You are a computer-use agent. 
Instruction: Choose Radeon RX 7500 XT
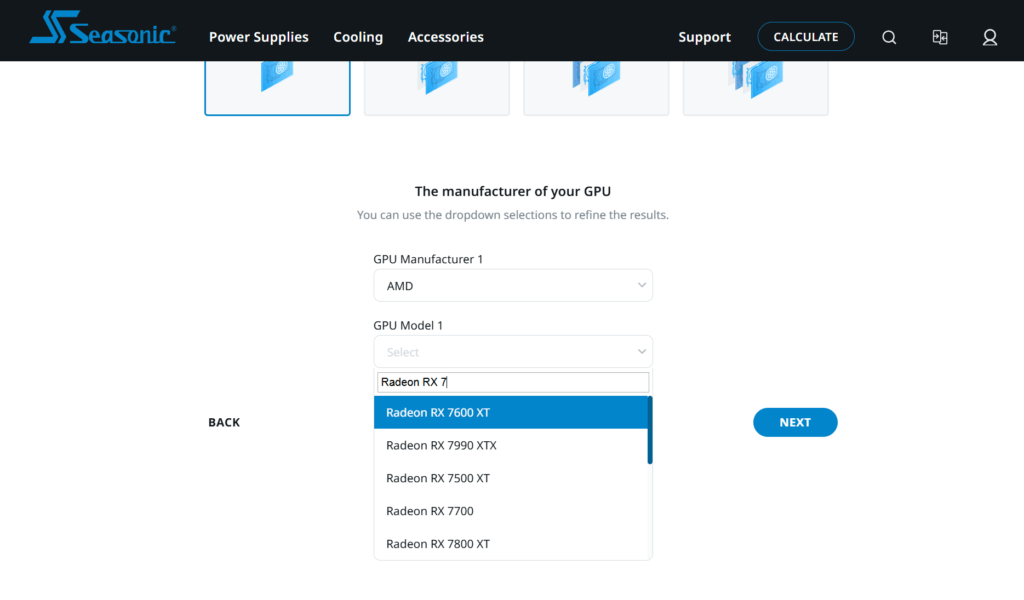tap(511, 478)
